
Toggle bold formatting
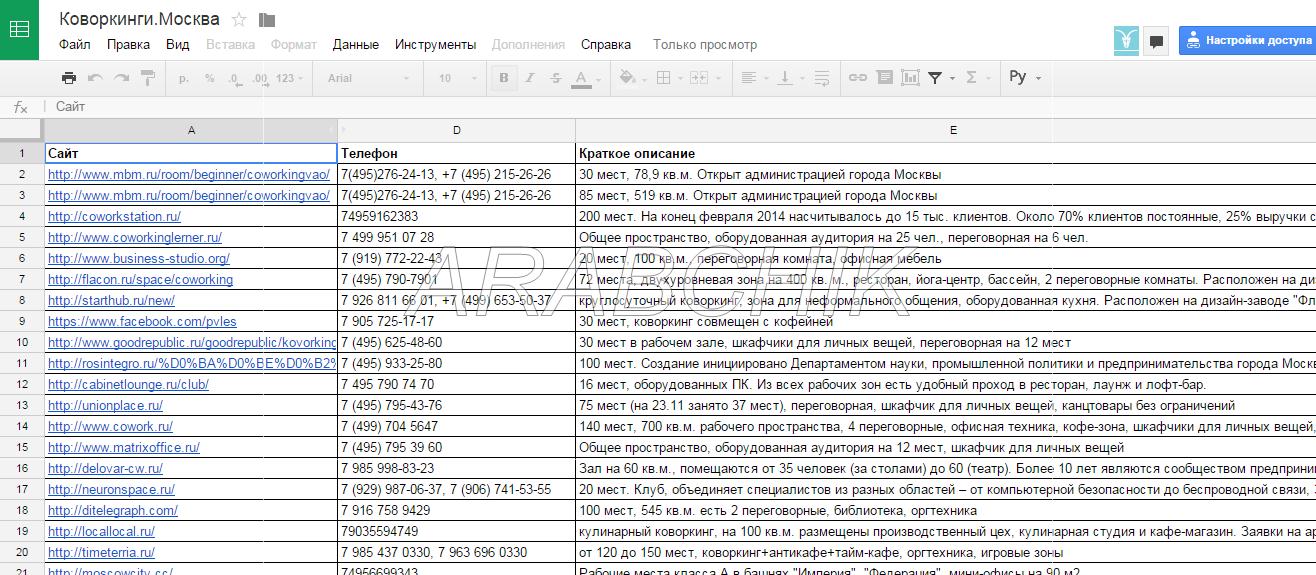pos(504,78)
